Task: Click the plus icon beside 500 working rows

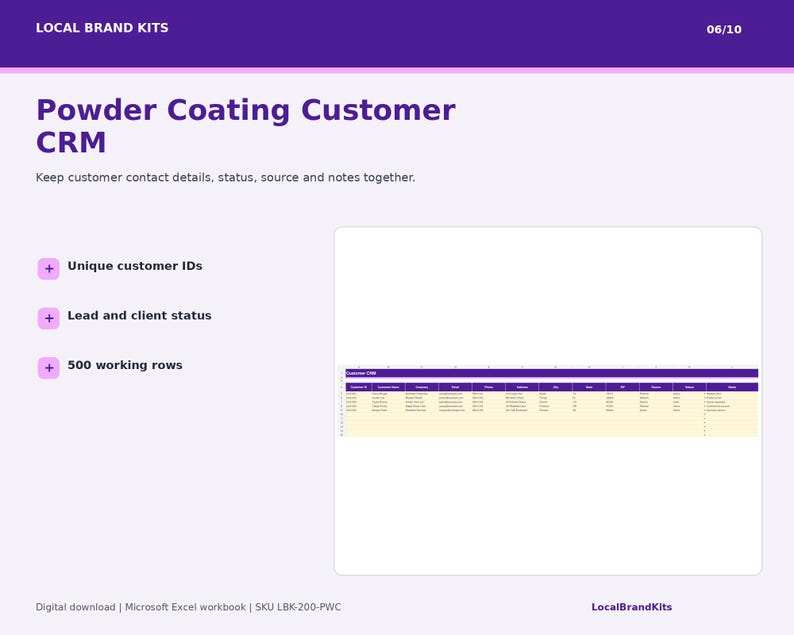Action: tap(49, 368)
